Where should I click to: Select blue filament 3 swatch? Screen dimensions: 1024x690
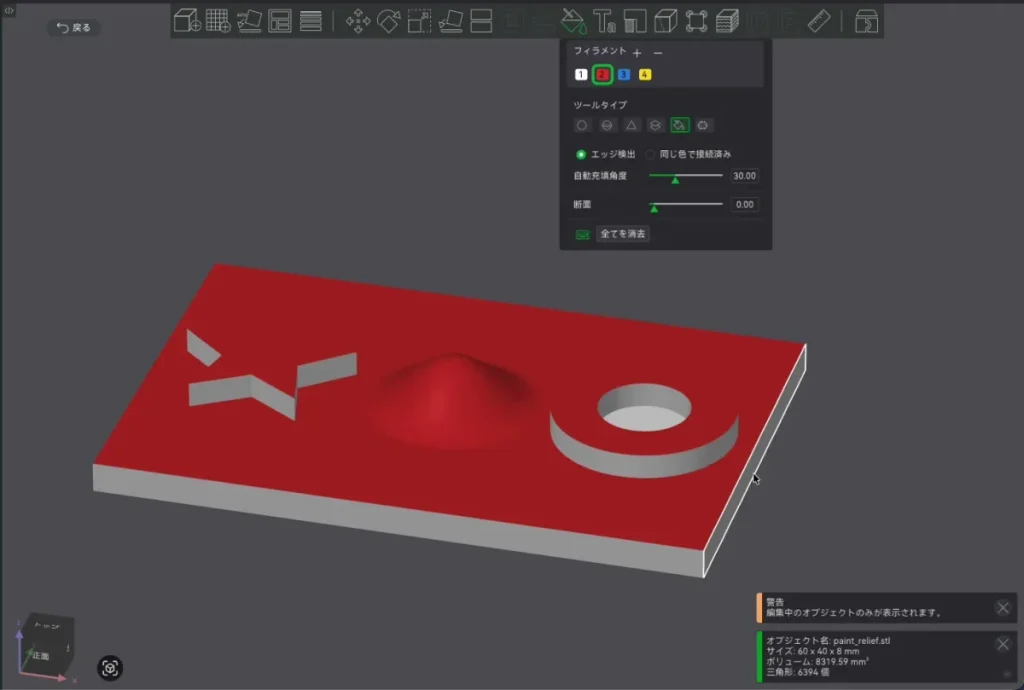pyautogui.click(x=624, y=74)
